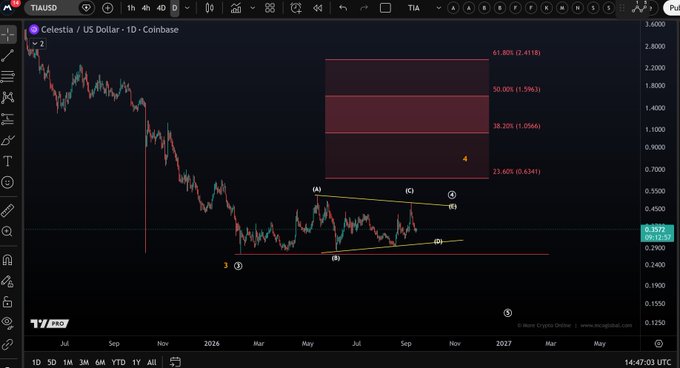Switch to the 4D interval
This screenshot has height=368, width=680.
coord(161,8)
